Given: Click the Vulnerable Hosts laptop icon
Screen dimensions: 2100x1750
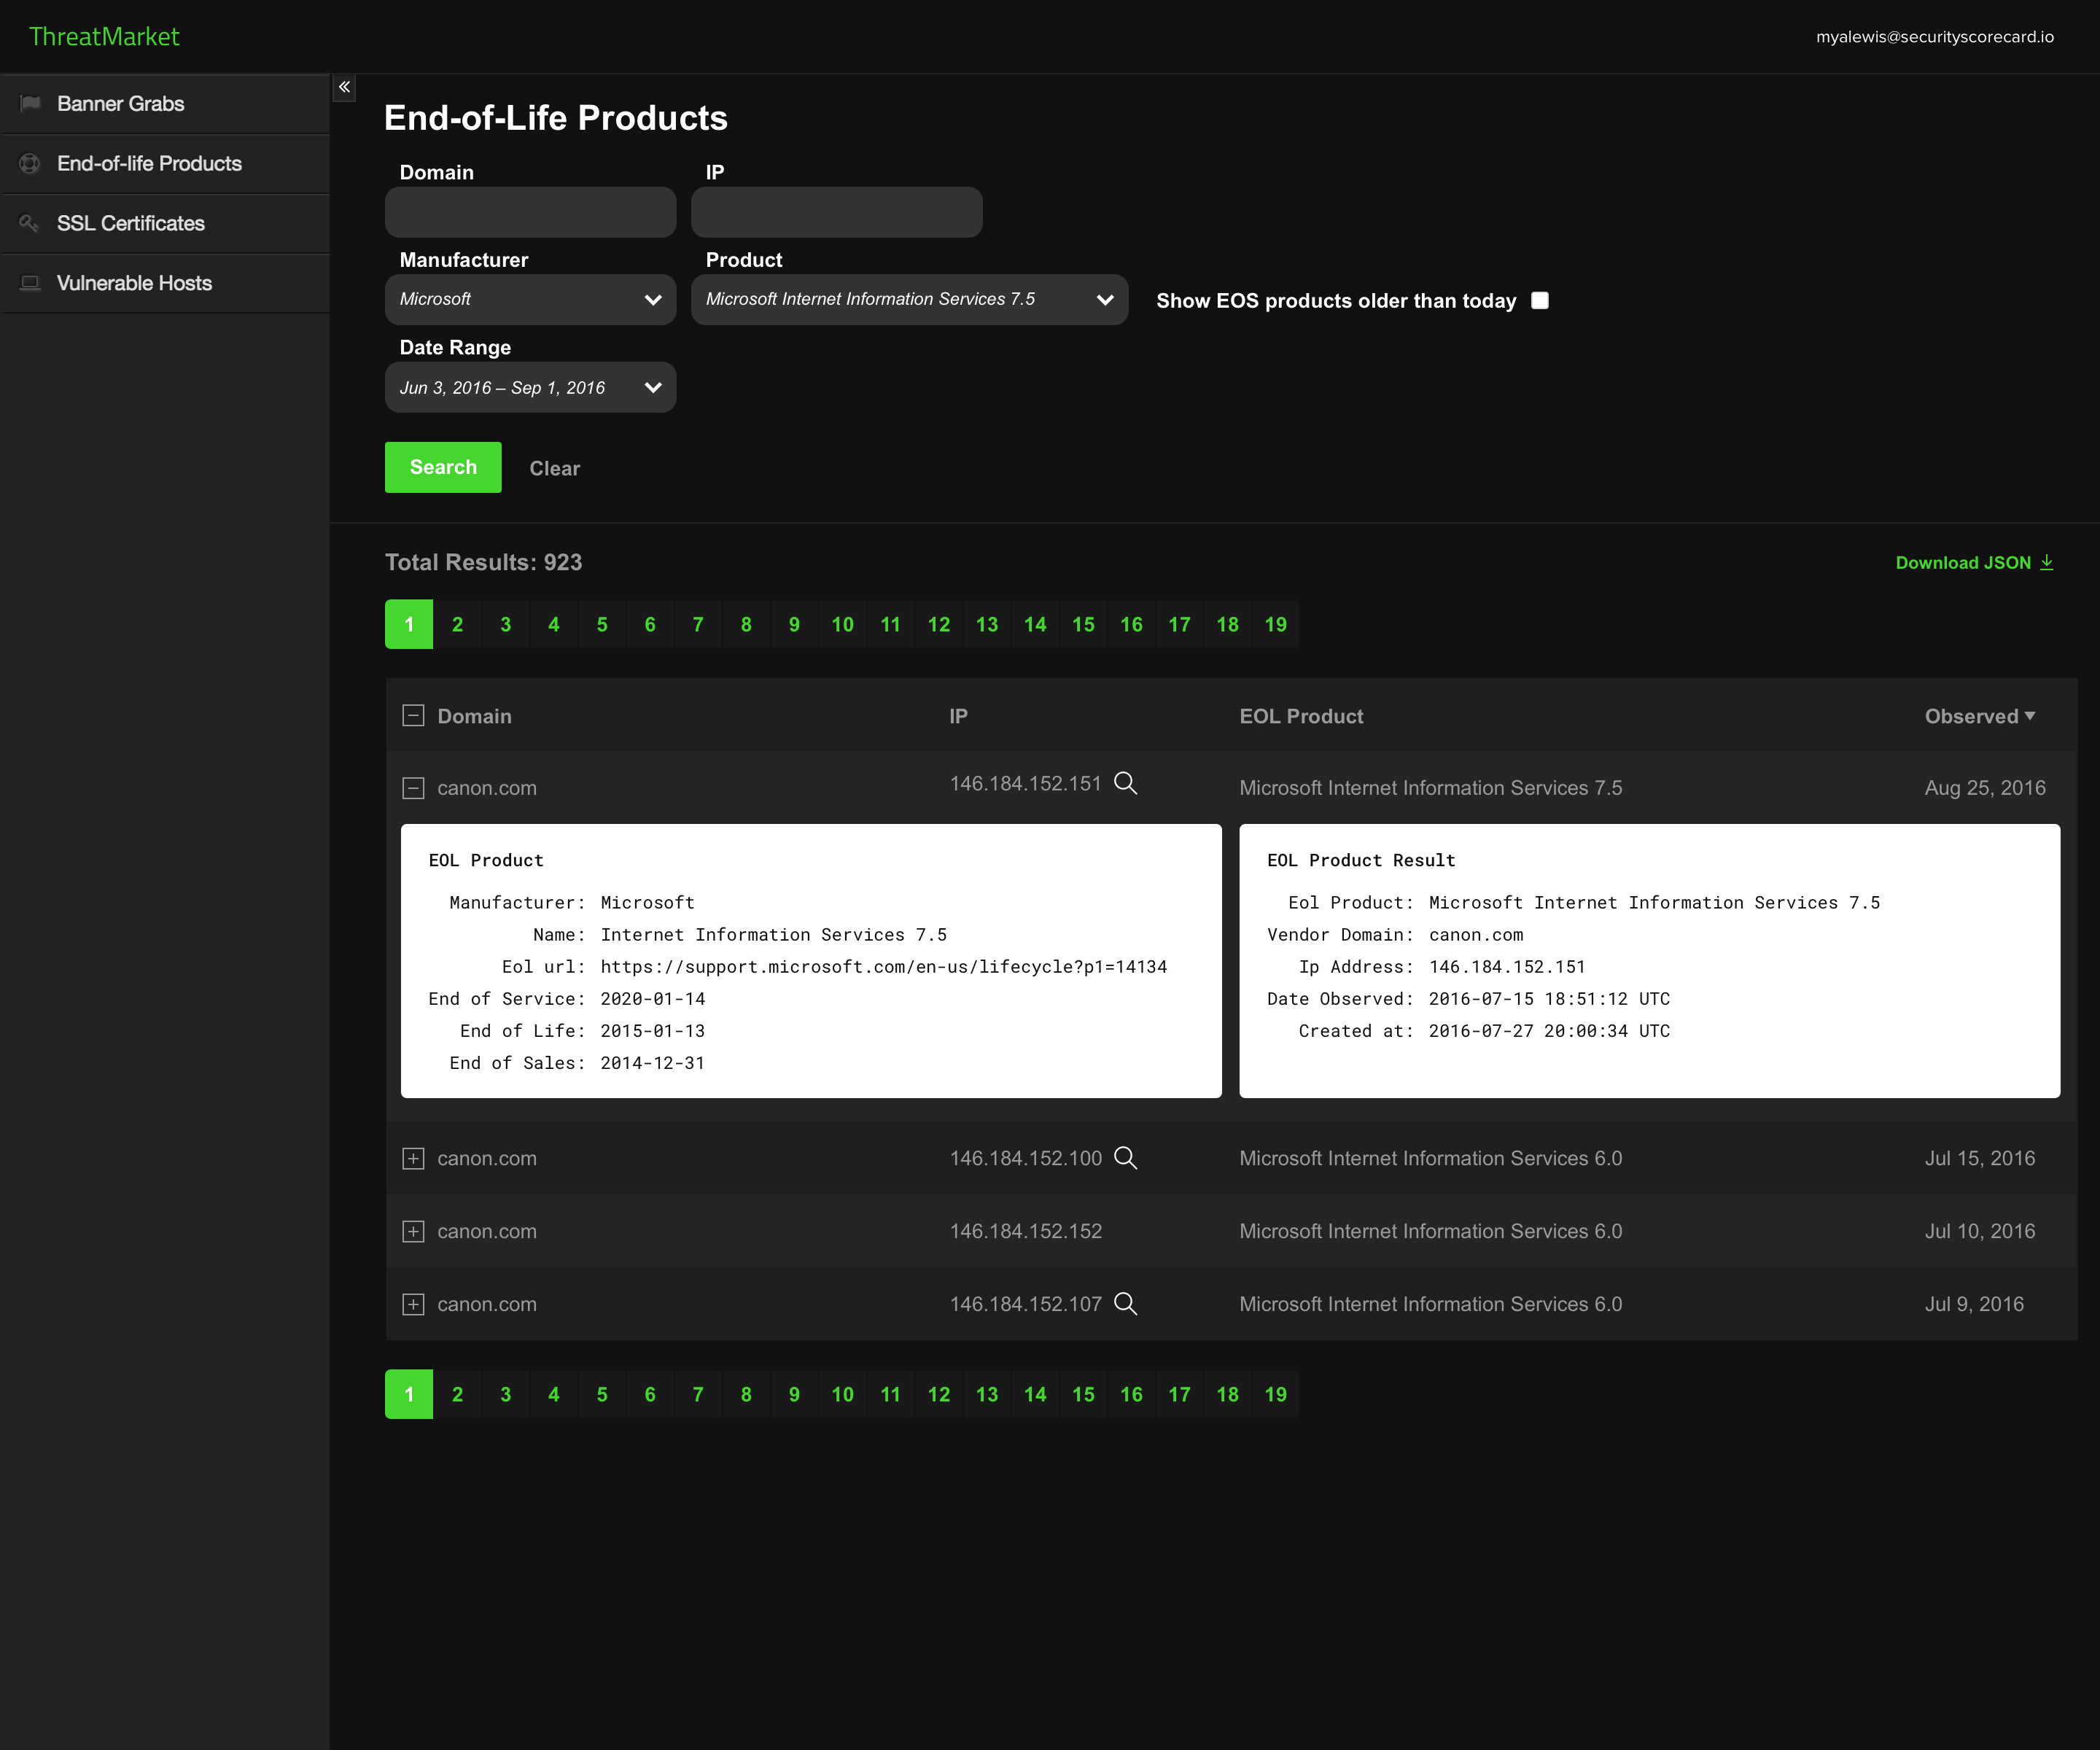Looking at the screenshot, I should 30,283.
